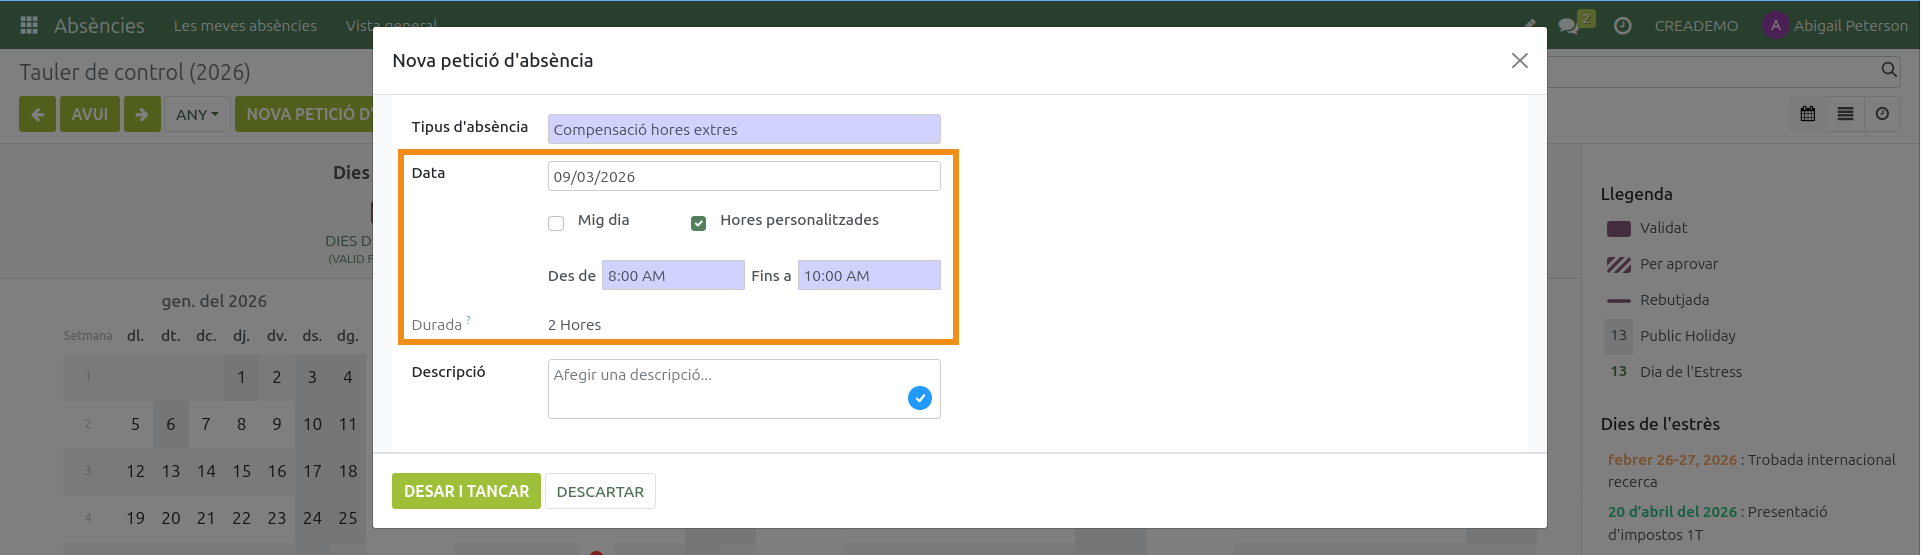The width and height of the screenshot is (1921, 555).
Task: Open the Tipus d'absència dropdown
Action: [743, 129]
